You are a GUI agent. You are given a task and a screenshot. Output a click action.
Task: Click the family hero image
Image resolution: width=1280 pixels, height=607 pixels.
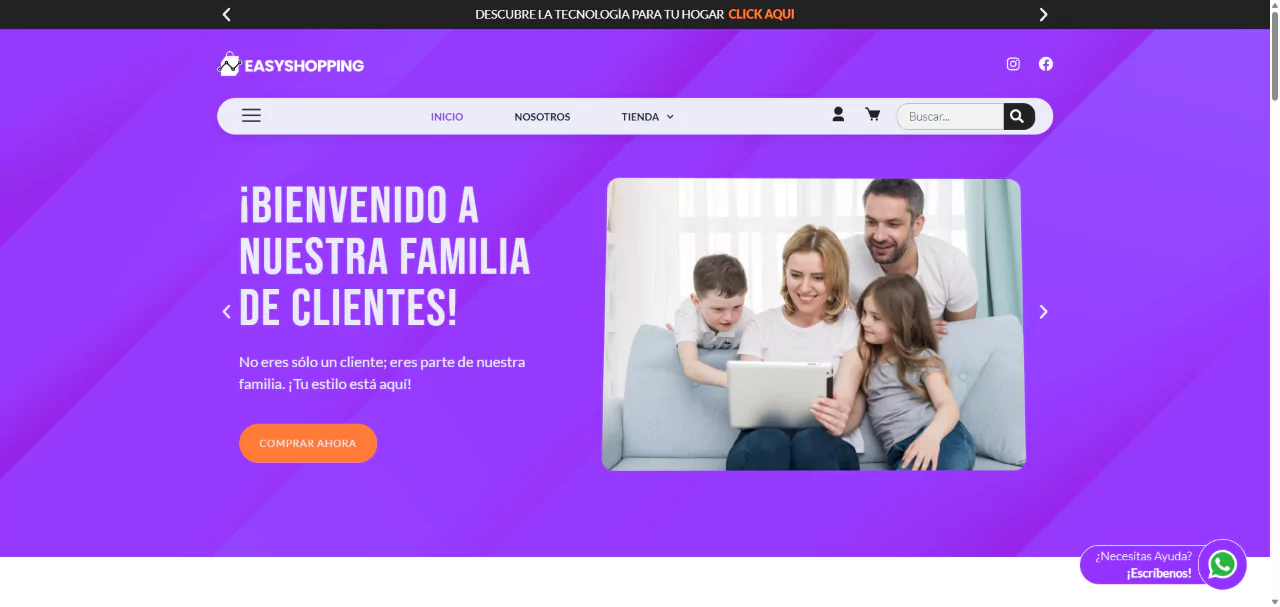tap(813, 324)
